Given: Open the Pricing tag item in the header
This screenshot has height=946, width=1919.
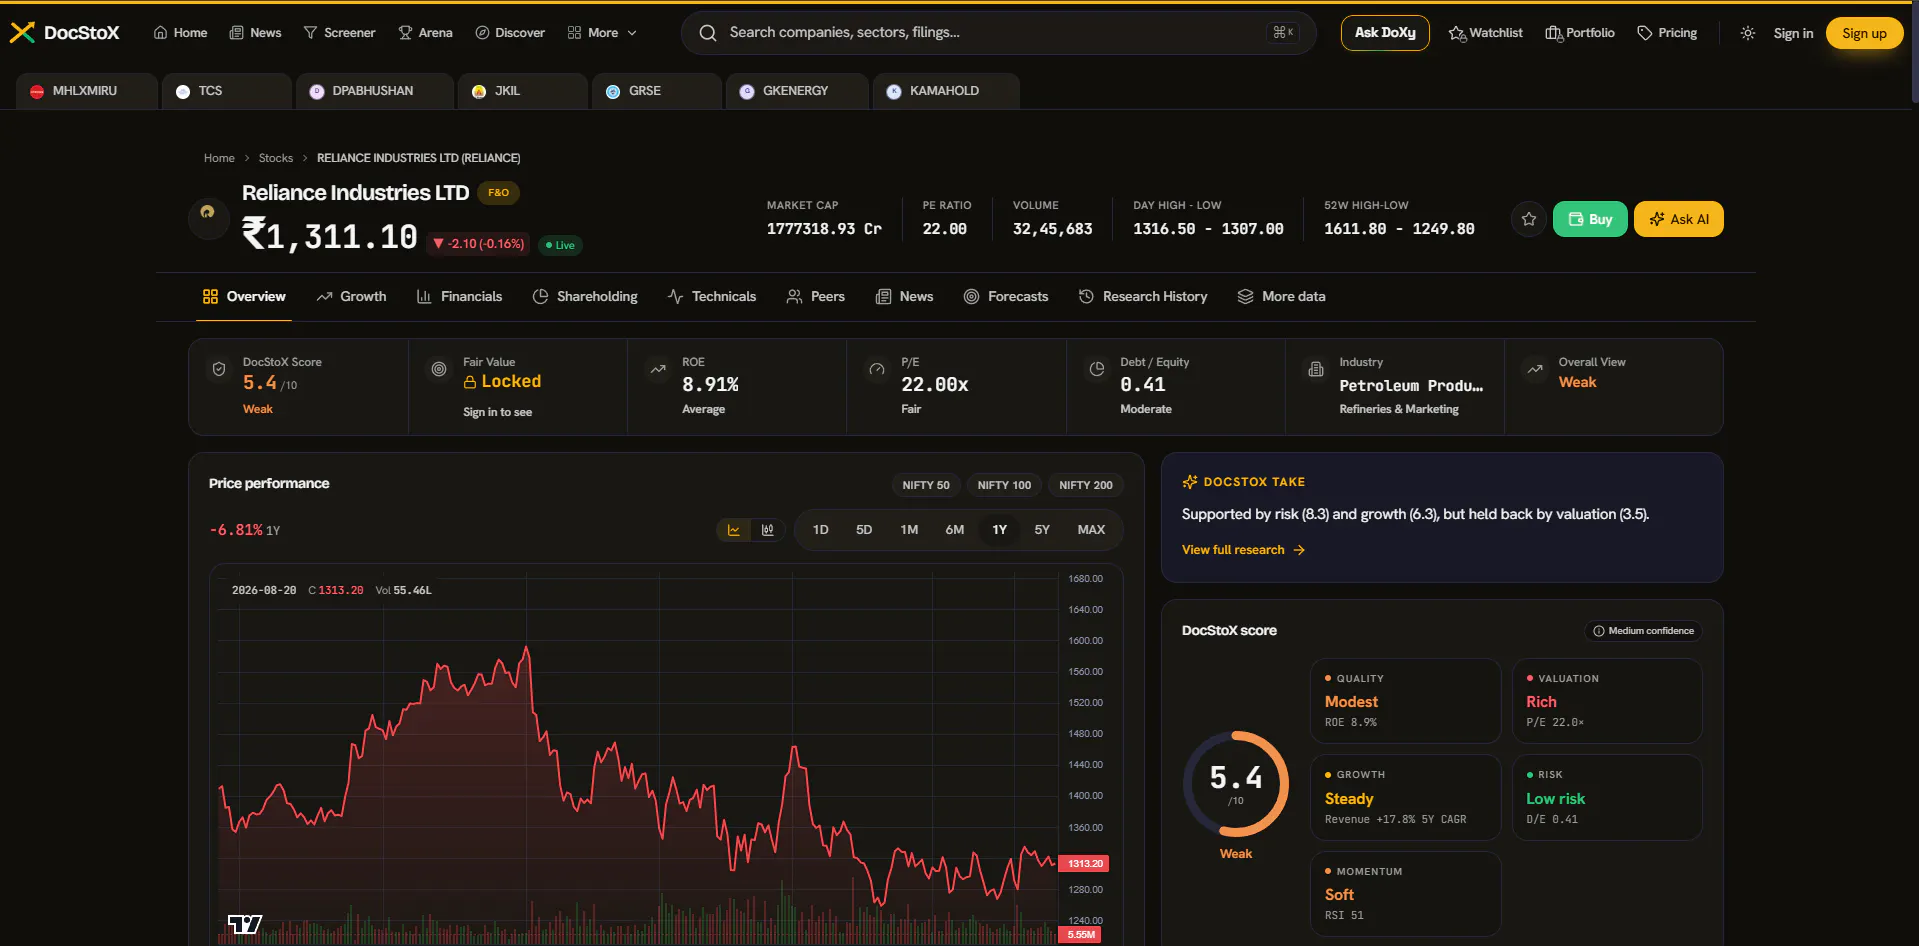Looking at the screenshot, I should (x=1667, y=33).
